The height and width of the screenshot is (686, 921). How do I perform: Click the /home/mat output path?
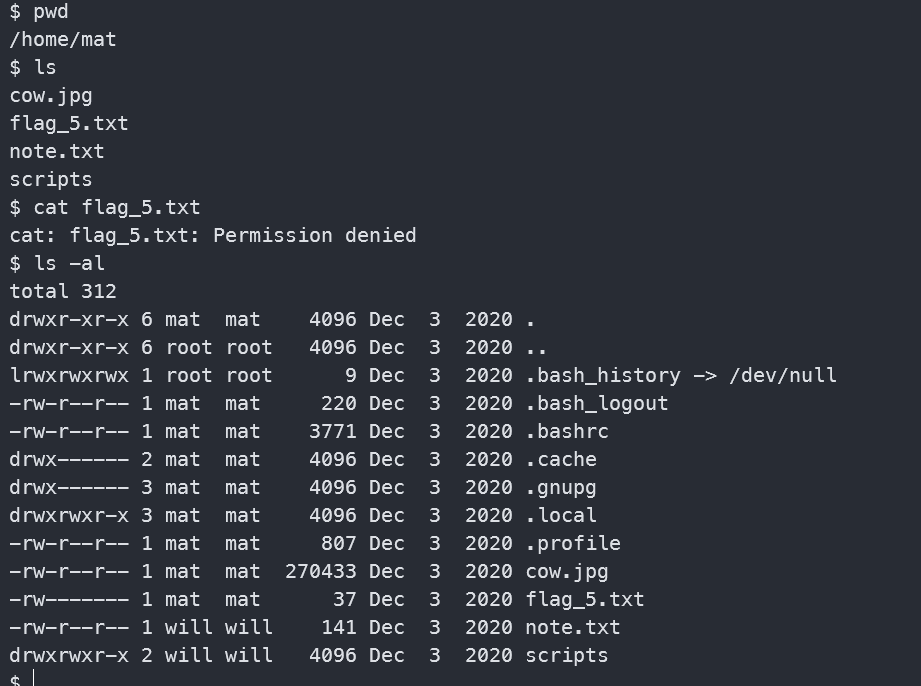tap(63, 40)
